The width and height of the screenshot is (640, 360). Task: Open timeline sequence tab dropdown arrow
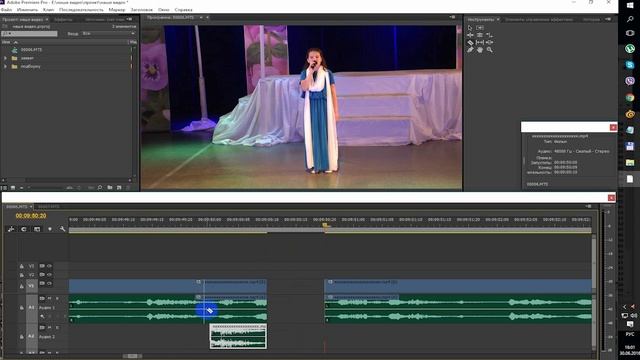click(x=31, y=207)
